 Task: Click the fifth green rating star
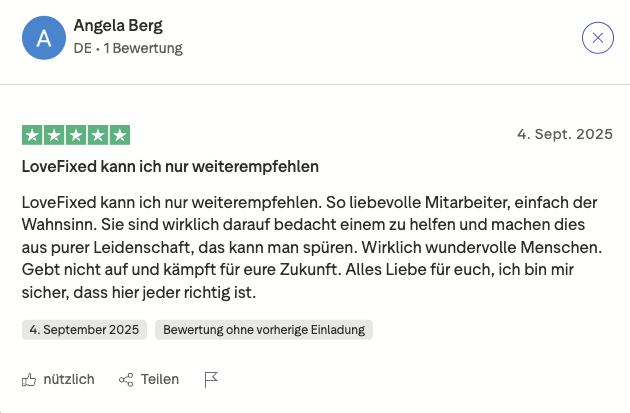119,135
